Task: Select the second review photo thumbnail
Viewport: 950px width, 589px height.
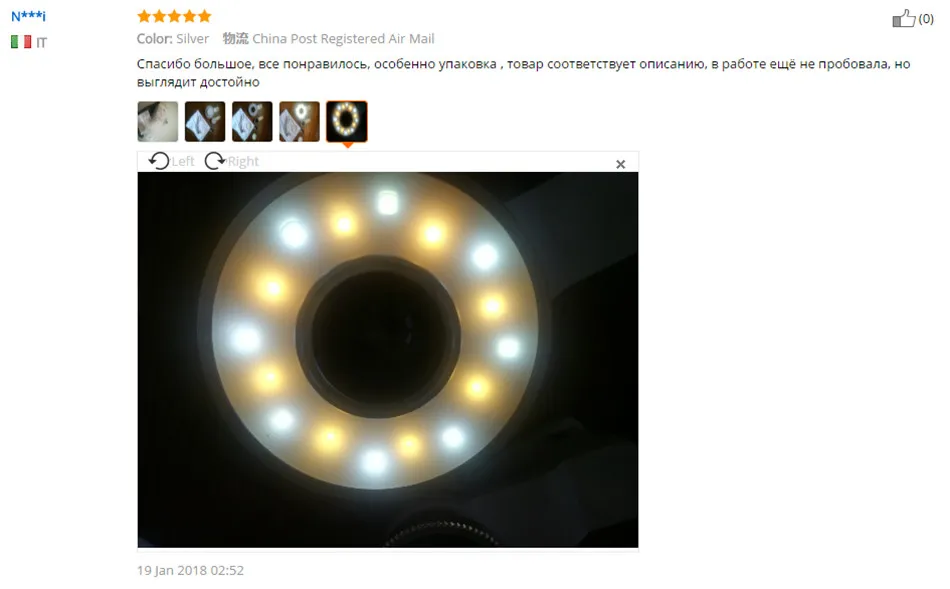Action: 205,122
